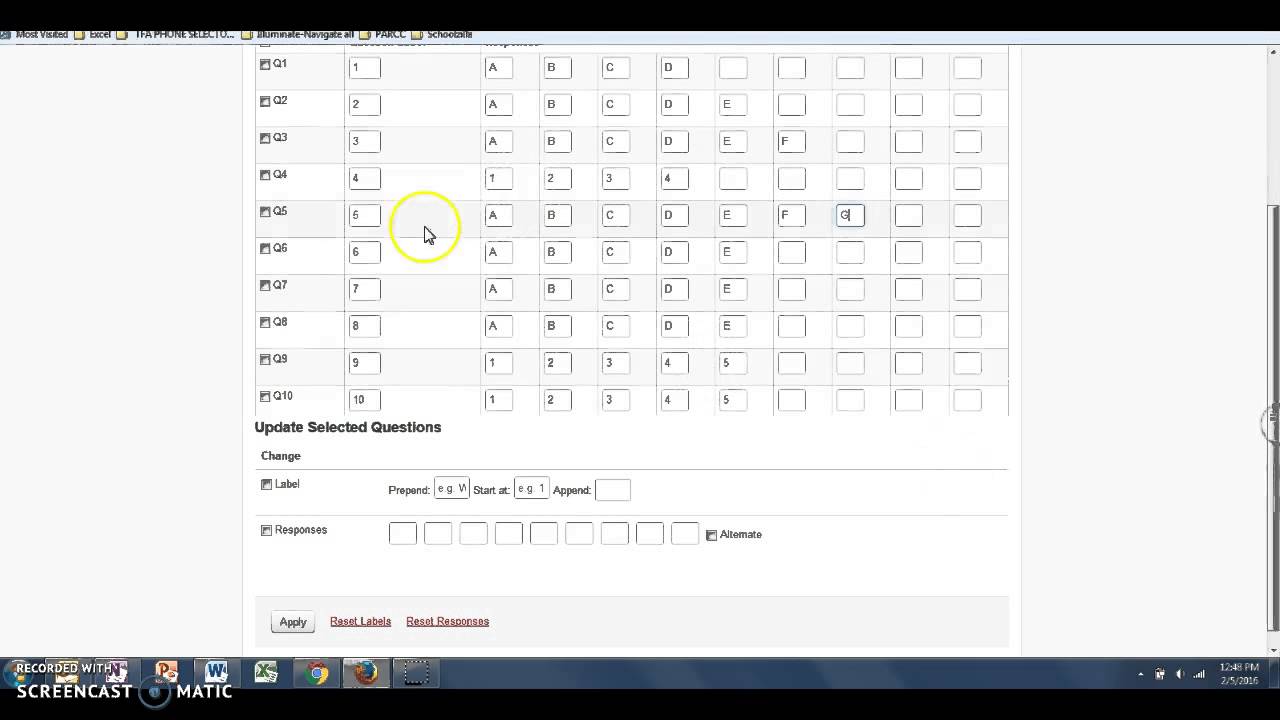
Task: Enable the Label change checkbox
Action: click(x=266, y=484)
